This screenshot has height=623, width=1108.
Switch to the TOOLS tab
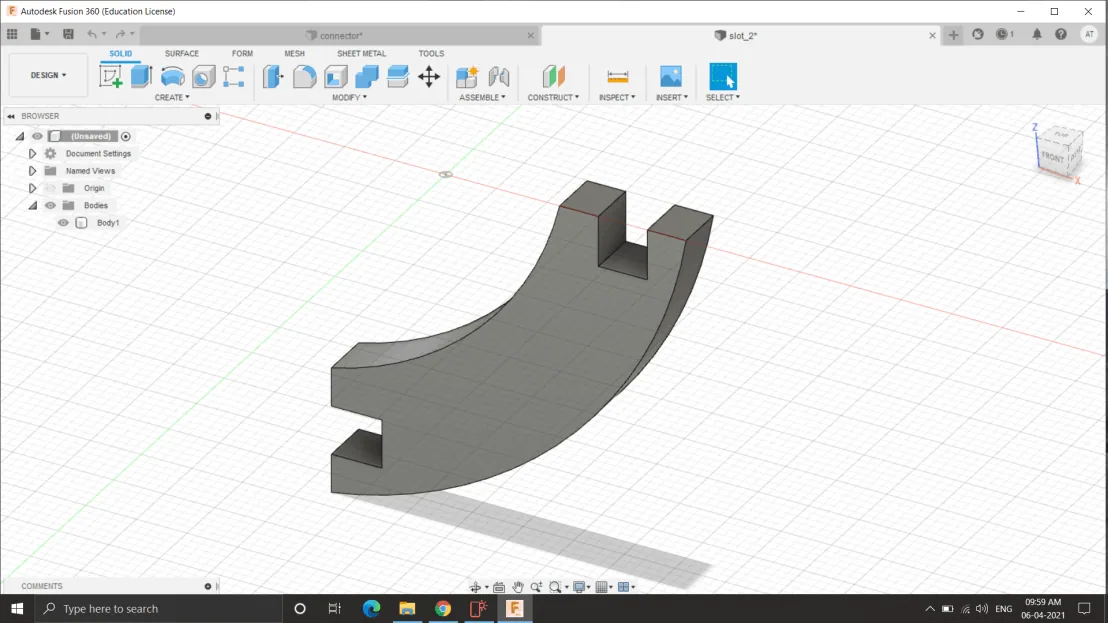[431, 54]
